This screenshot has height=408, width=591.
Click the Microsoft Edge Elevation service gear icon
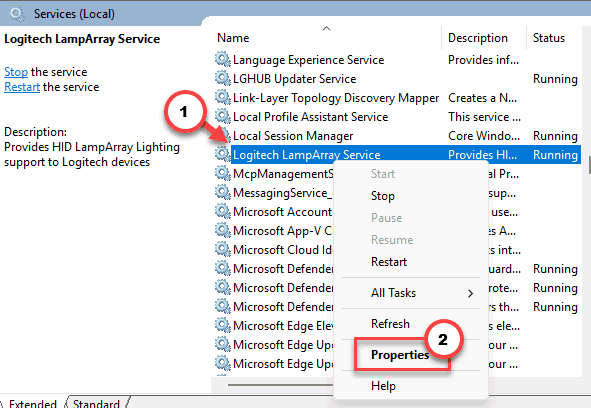pos(222,325)
